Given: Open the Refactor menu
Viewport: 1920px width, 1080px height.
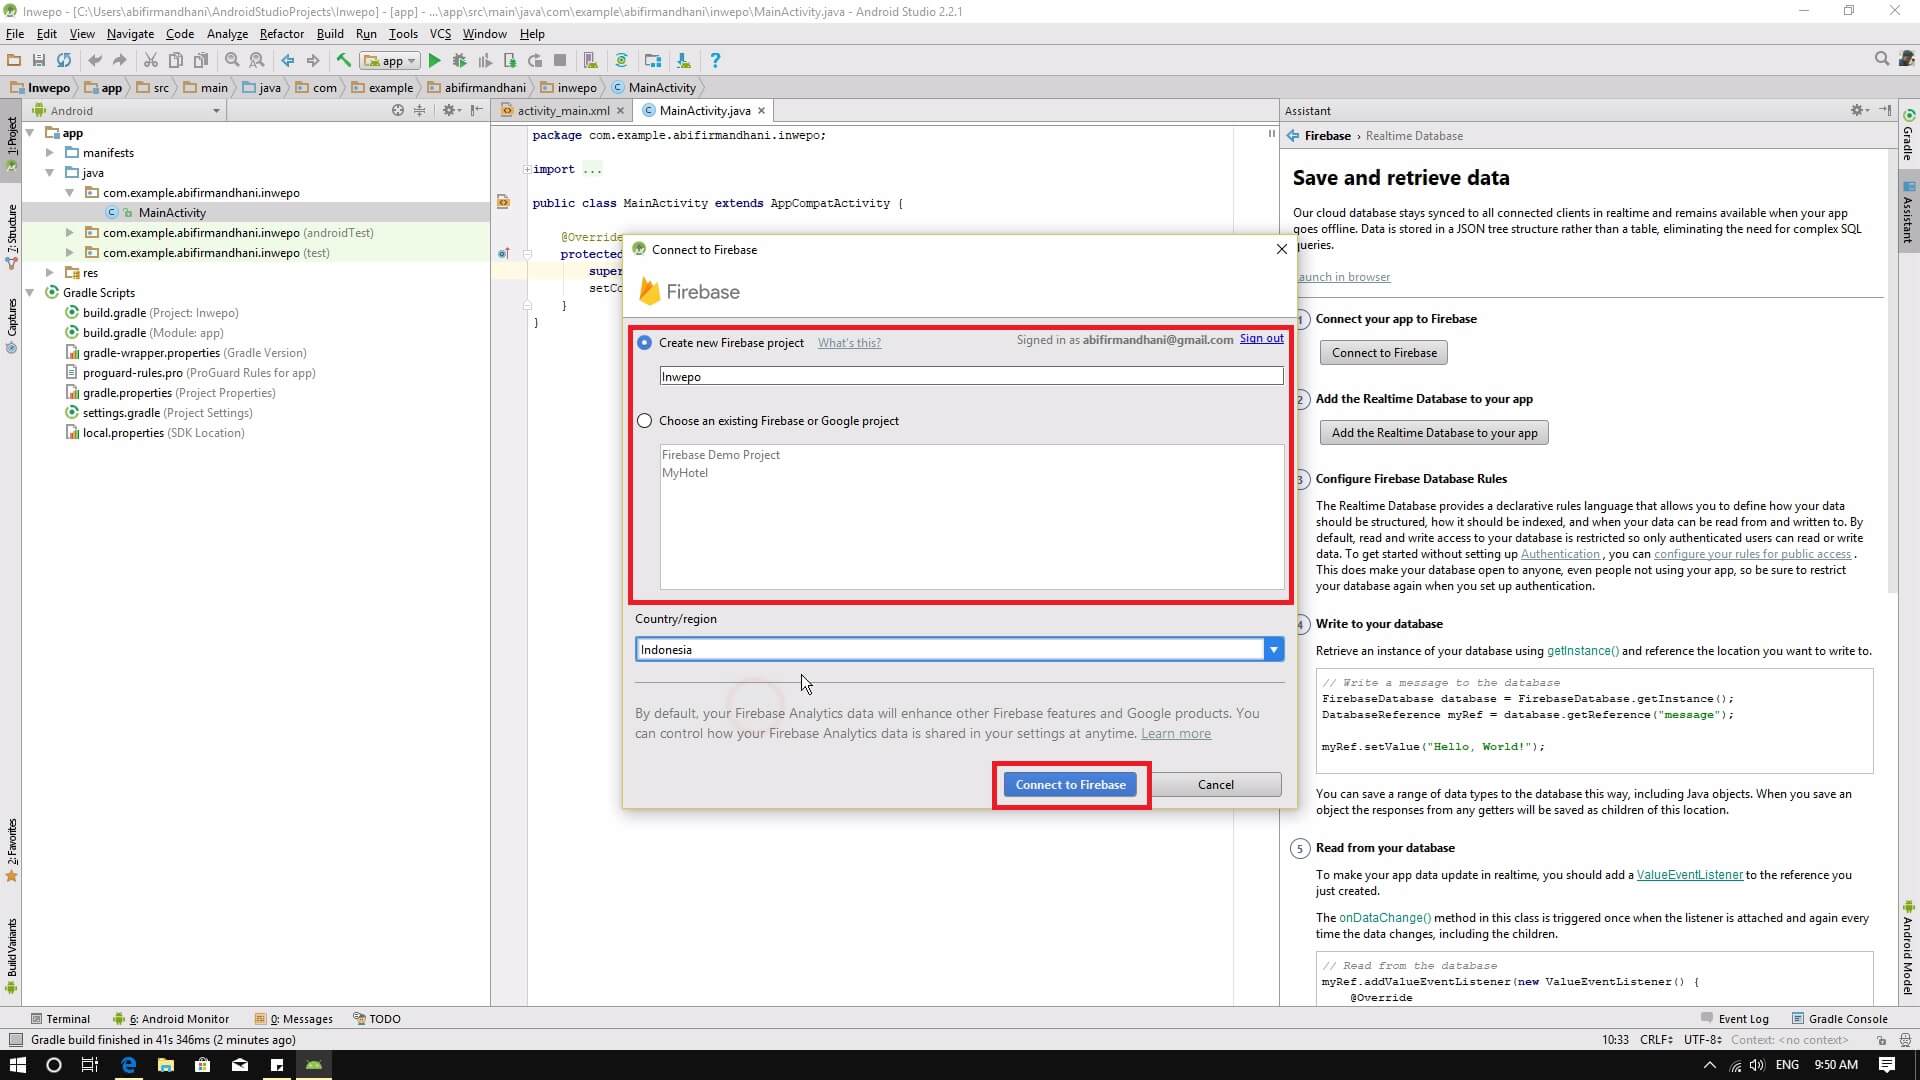Looking at the screenshot, I should coord(281,33).
